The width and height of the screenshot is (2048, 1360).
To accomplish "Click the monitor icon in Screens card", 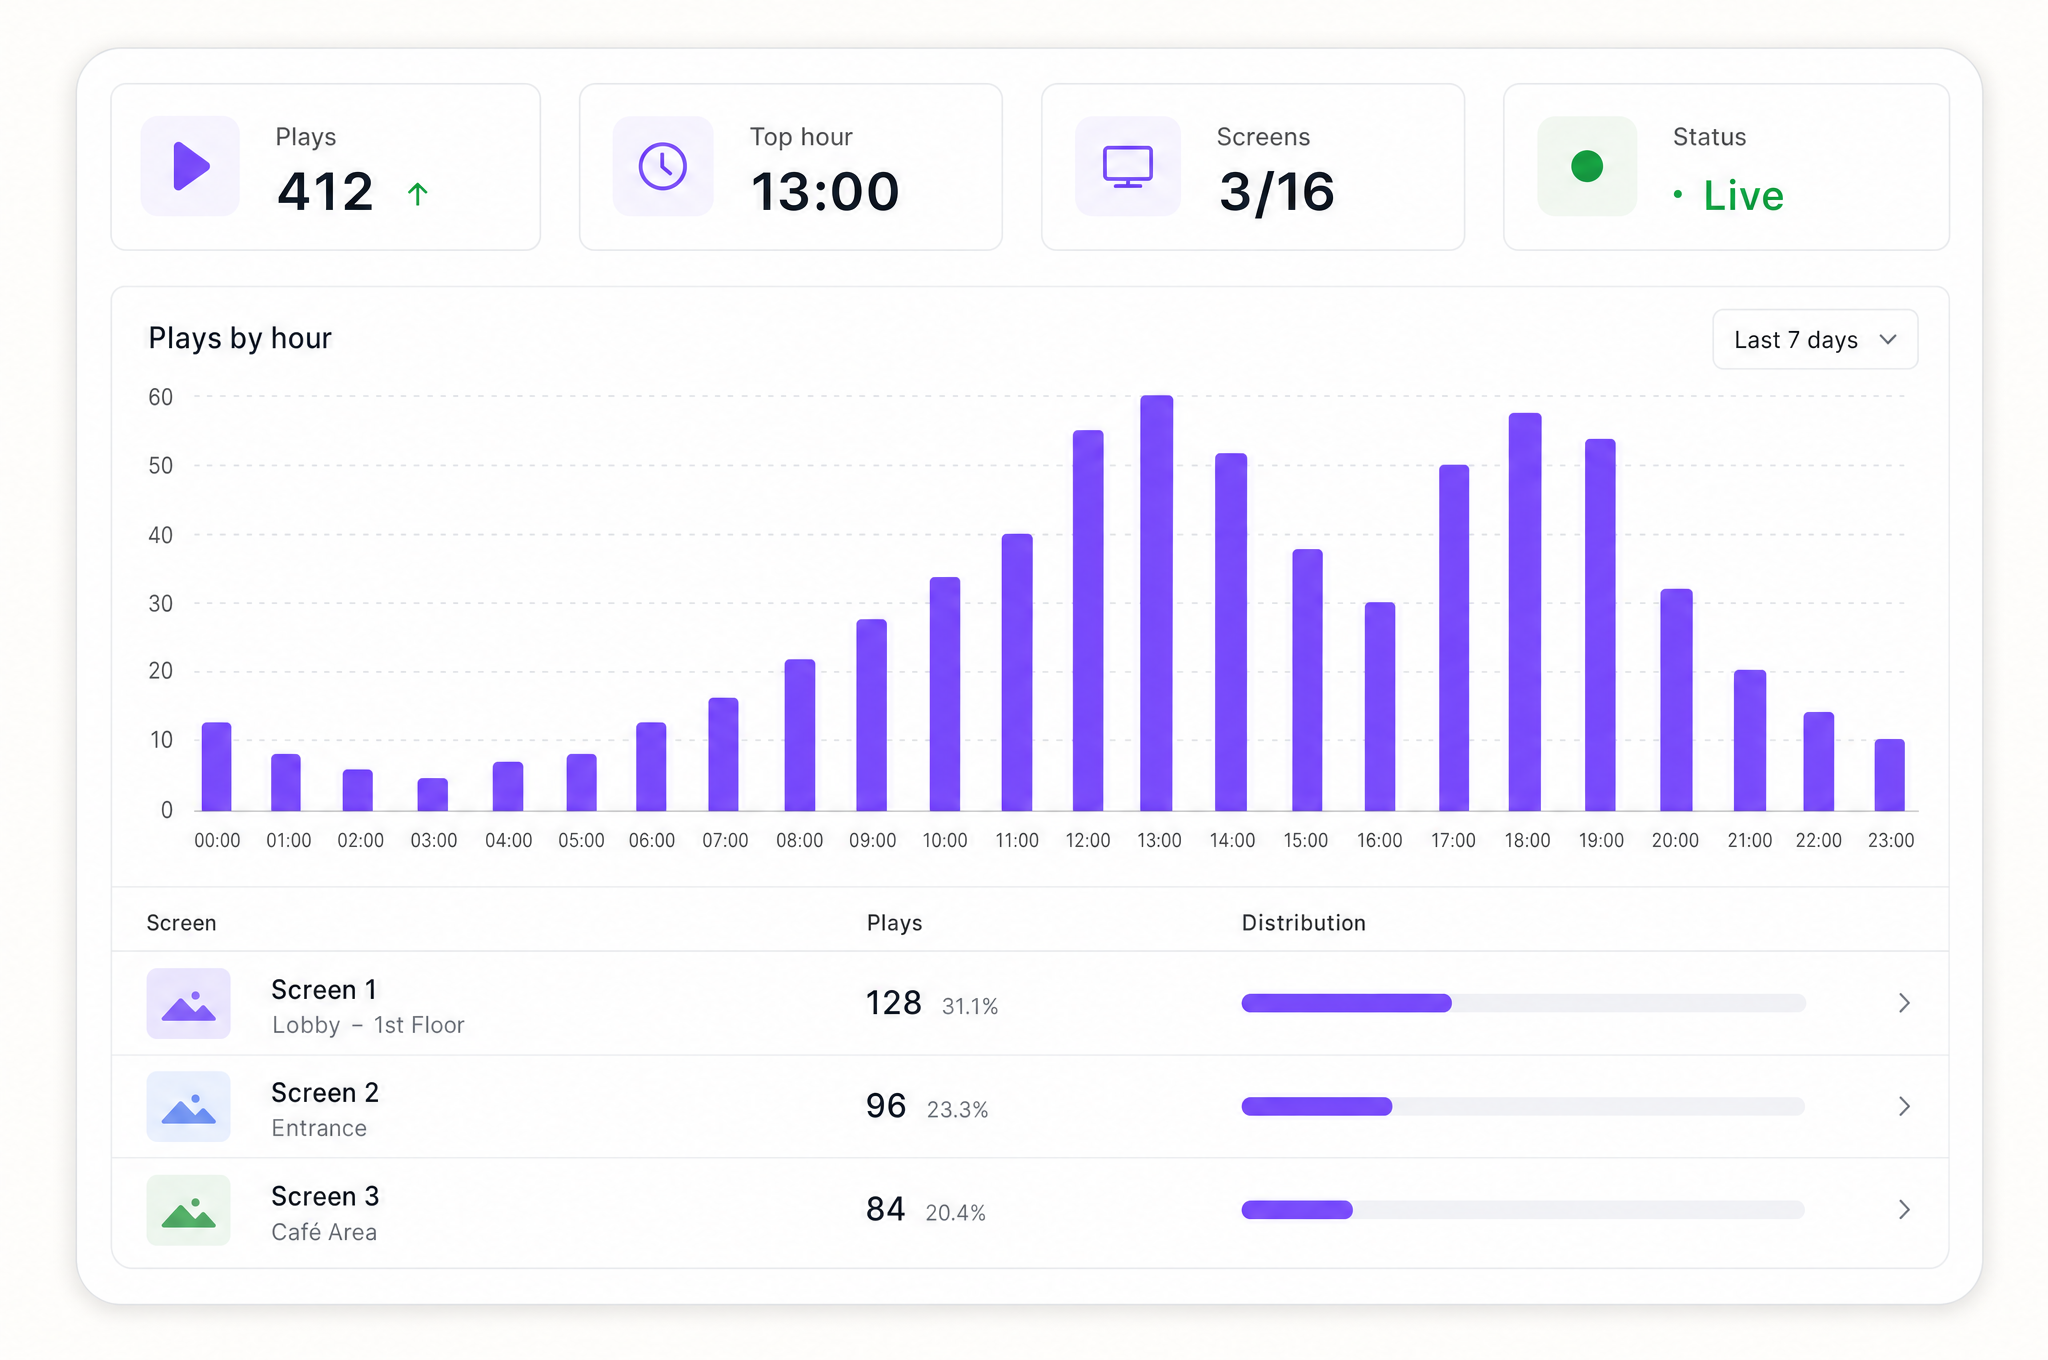I will tap(1128, 167).
